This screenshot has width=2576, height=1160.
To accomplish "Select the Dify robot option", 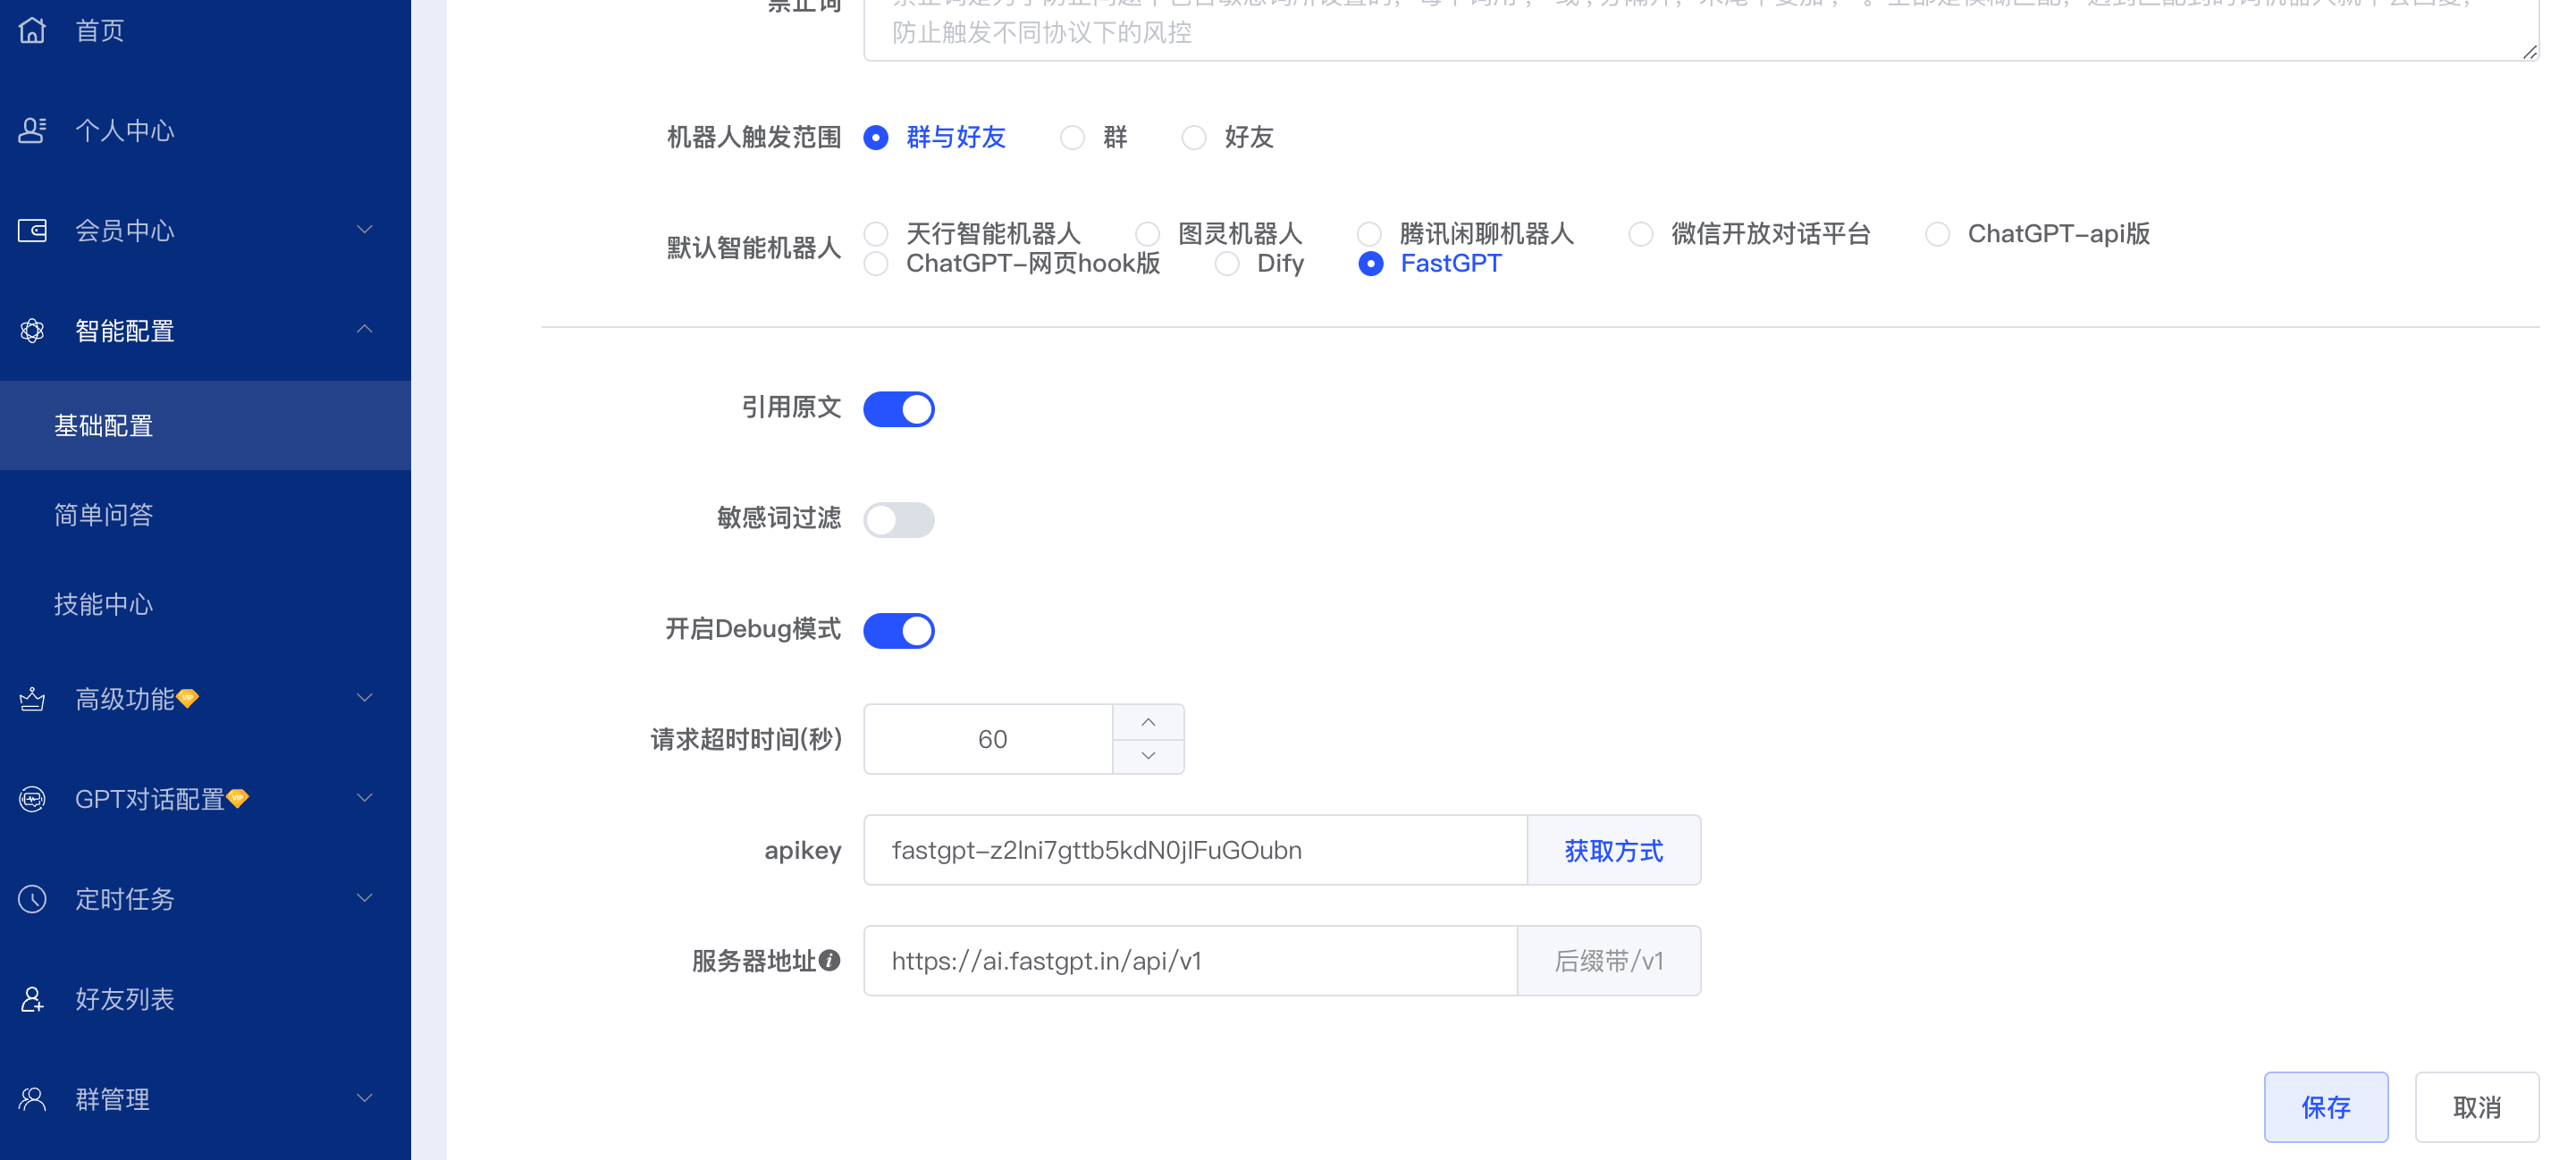I will tap(1226, 263).
